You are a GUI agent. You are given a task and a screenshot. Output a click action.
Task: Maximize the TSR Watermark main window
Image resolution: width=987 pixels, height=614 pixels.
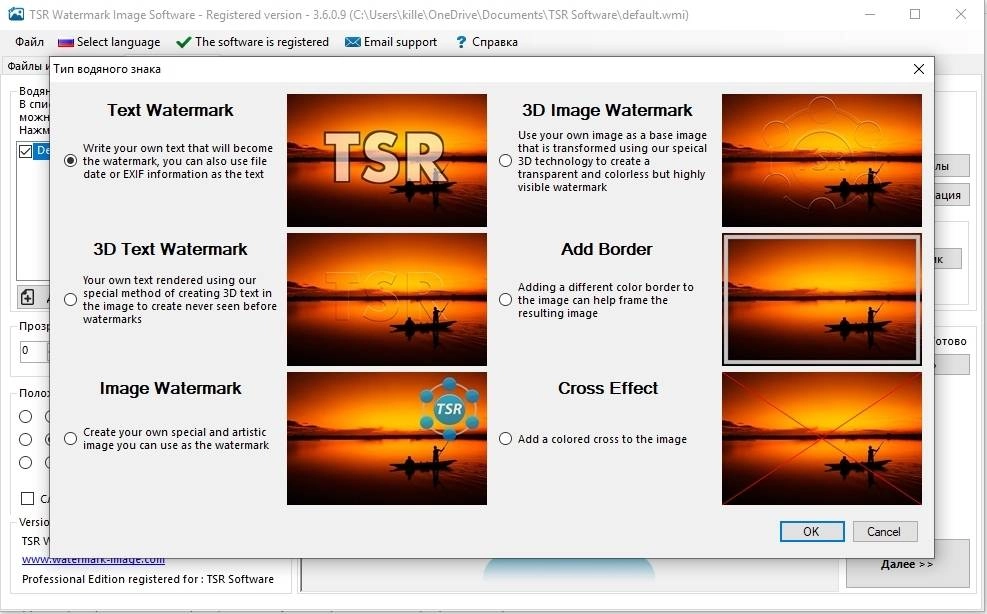[915, 14]
